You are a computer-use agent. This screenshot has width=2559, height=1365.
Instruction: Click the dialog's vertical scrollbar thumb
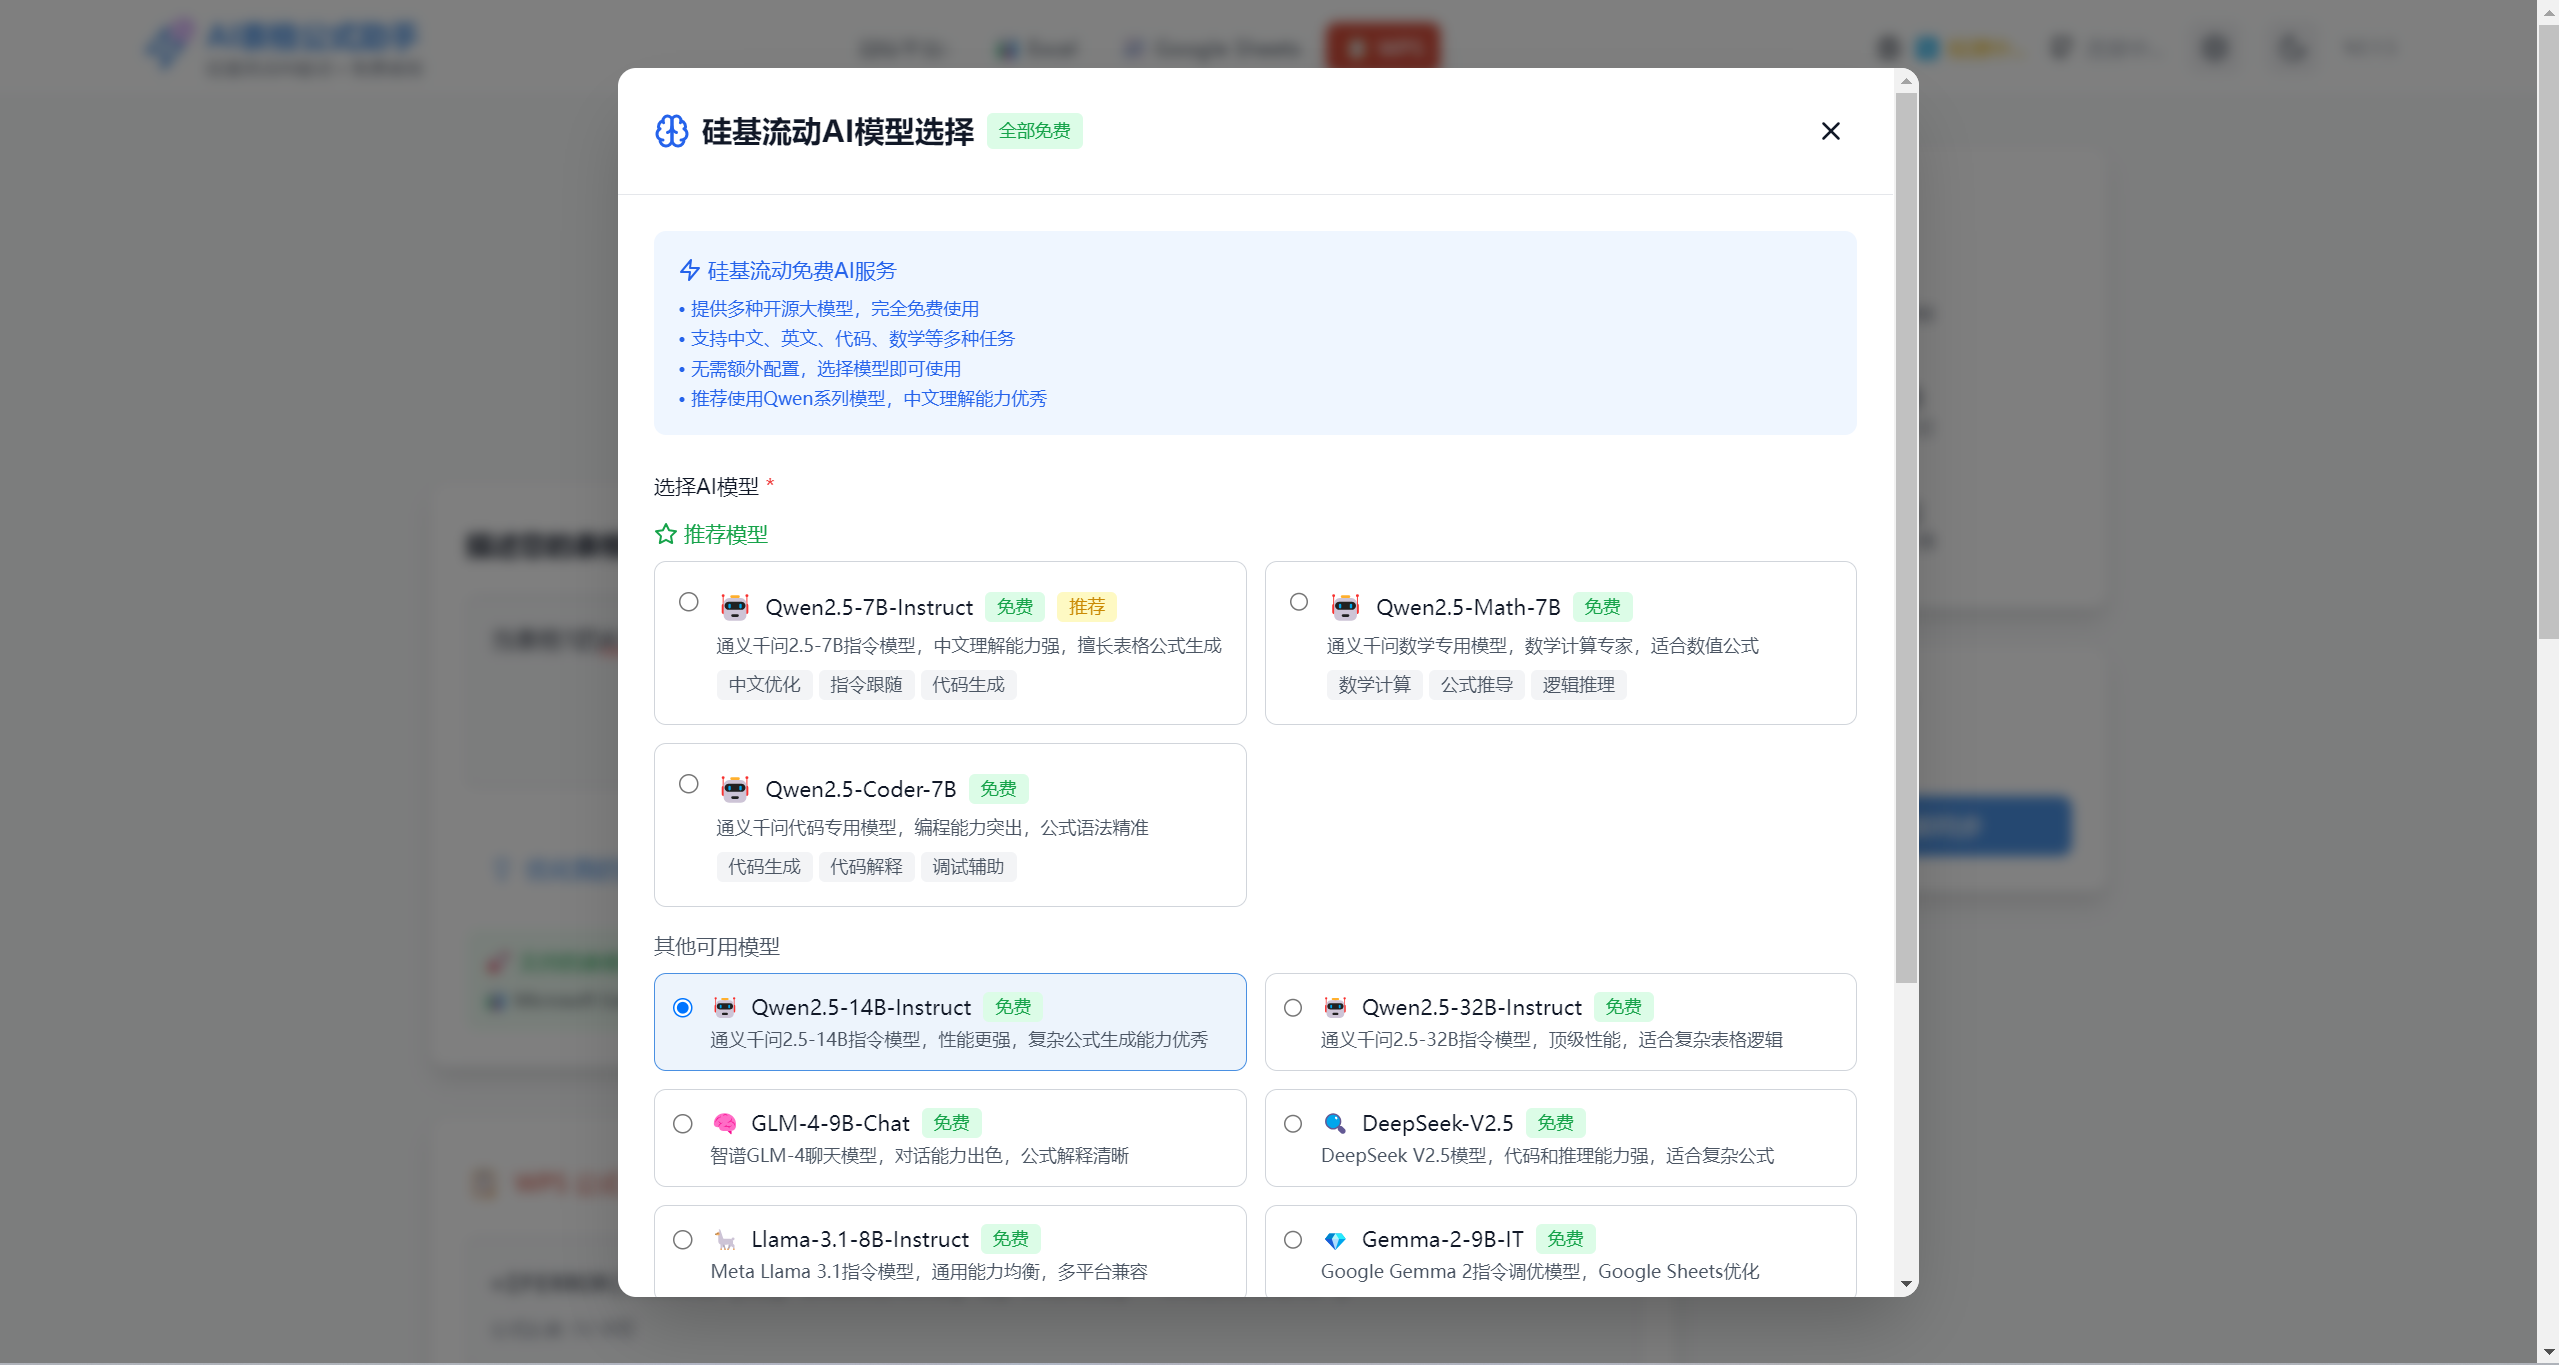[x=1906, y=540]
